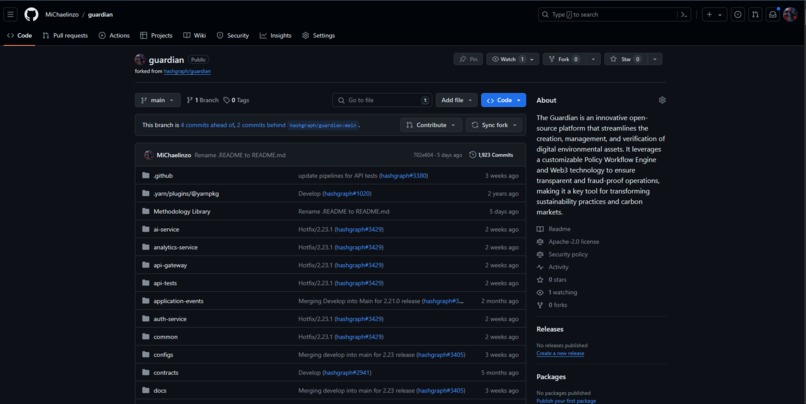
Task: Open the 1,923 Commits history link
Action: pyautogui.click(x=491, y=155)
